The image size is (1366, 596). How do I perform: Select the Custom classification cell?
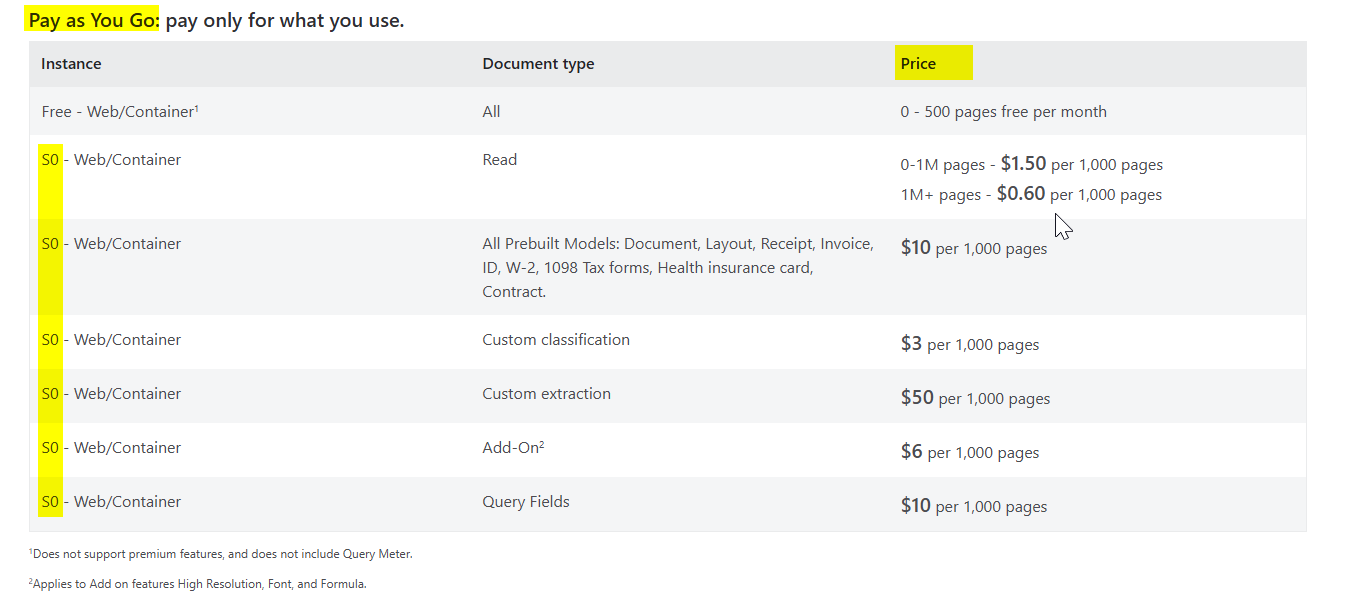pyautogui.click(x=556, y=340)
